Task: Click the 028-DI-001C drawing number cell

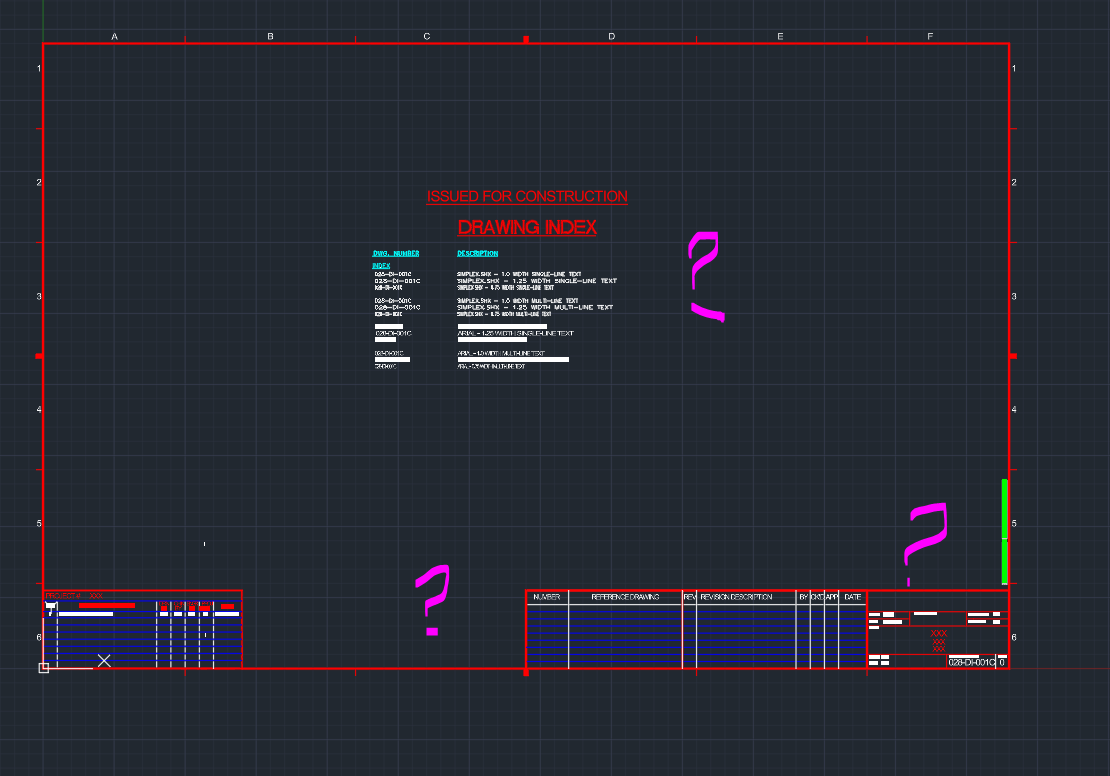Action: click(x=970, y=660)
